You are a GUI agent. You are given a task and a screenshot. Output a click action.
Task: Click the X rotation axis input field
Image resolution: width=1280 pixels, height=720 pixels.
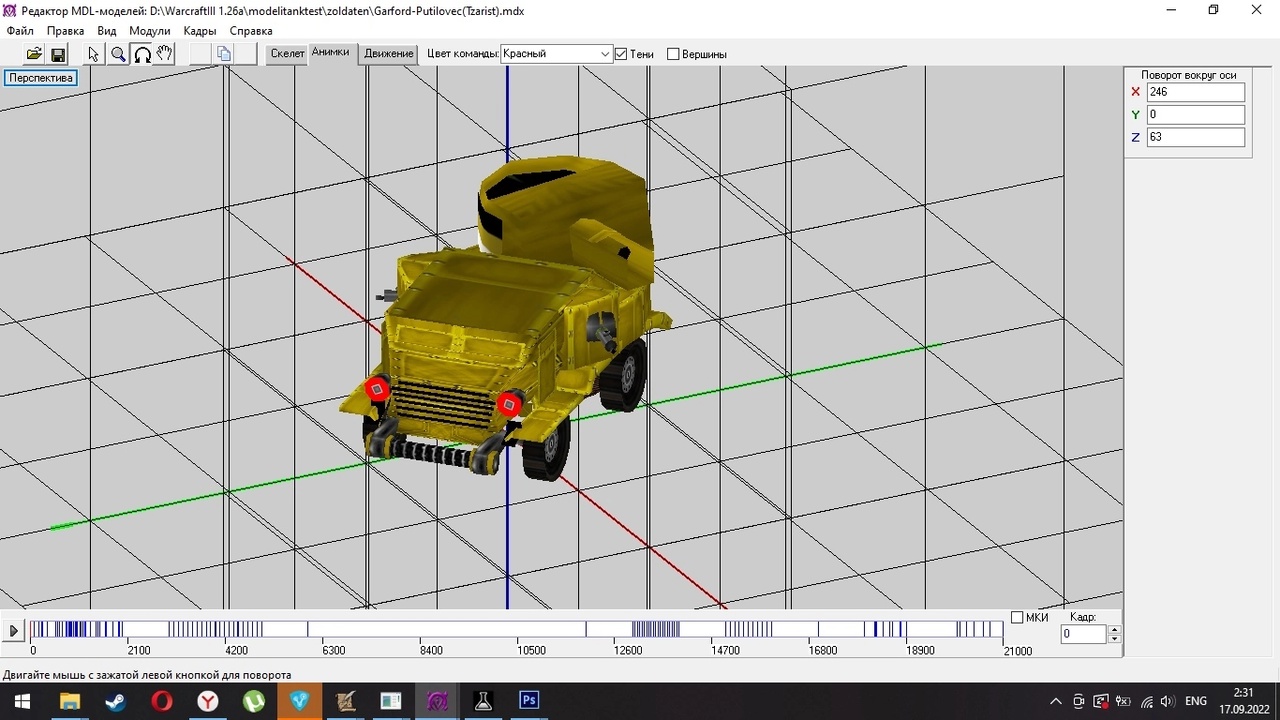click(1195, 92)
